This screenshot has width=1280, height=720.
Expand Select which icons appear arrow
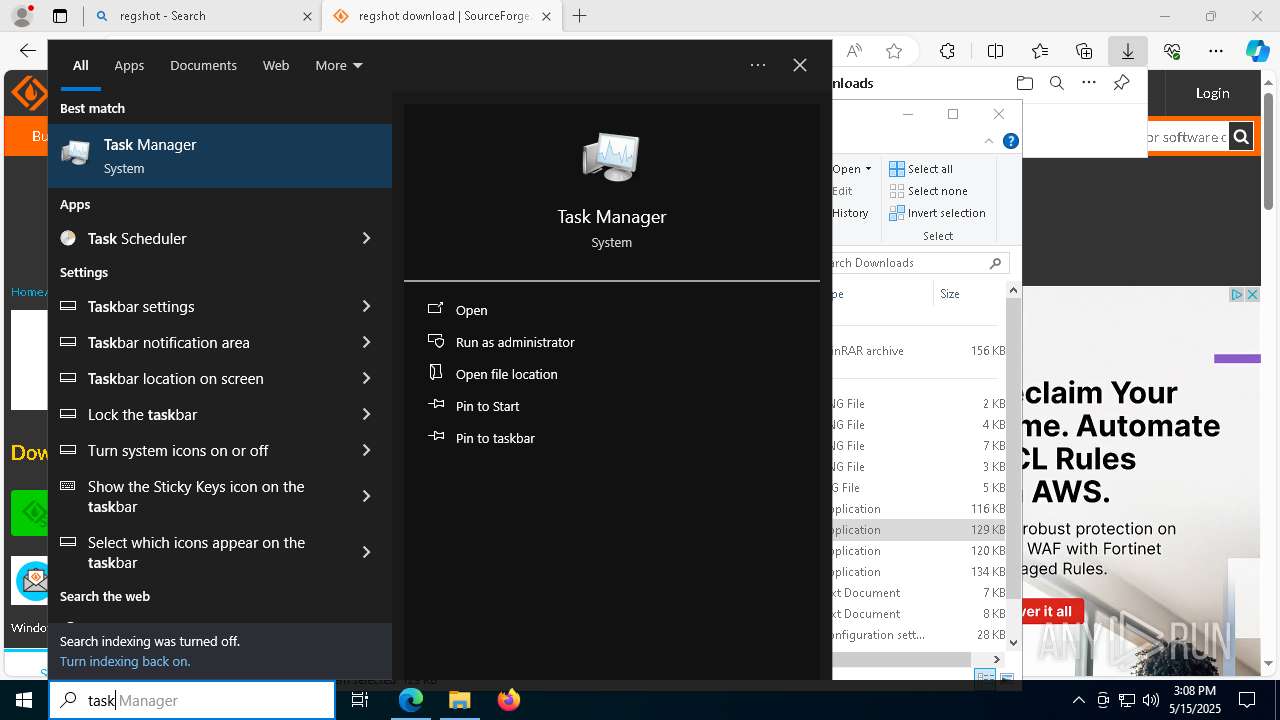pyautogui.click(x=366, y=552)
